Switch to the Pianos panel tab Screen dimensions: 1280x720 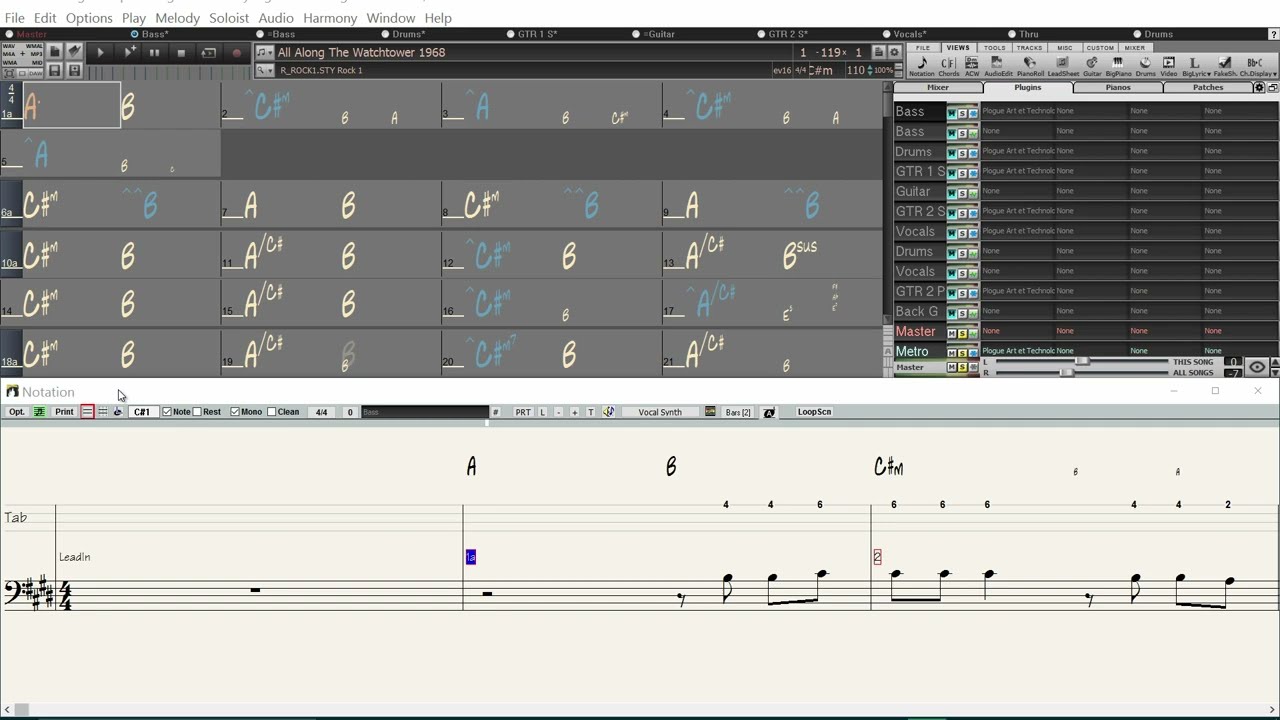click(1118, 88)
